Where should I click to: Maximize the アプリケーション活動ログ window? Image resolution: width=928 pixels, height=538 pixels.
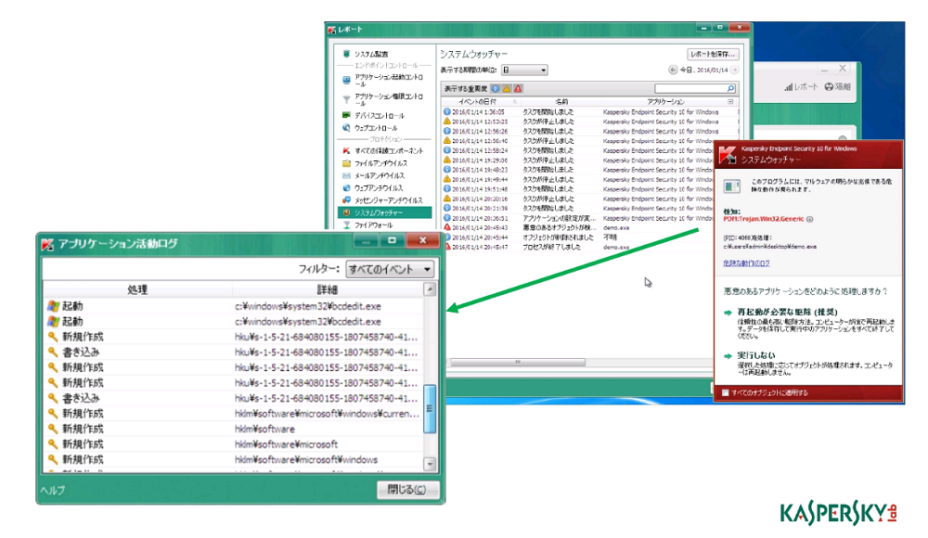coord(392,240)
